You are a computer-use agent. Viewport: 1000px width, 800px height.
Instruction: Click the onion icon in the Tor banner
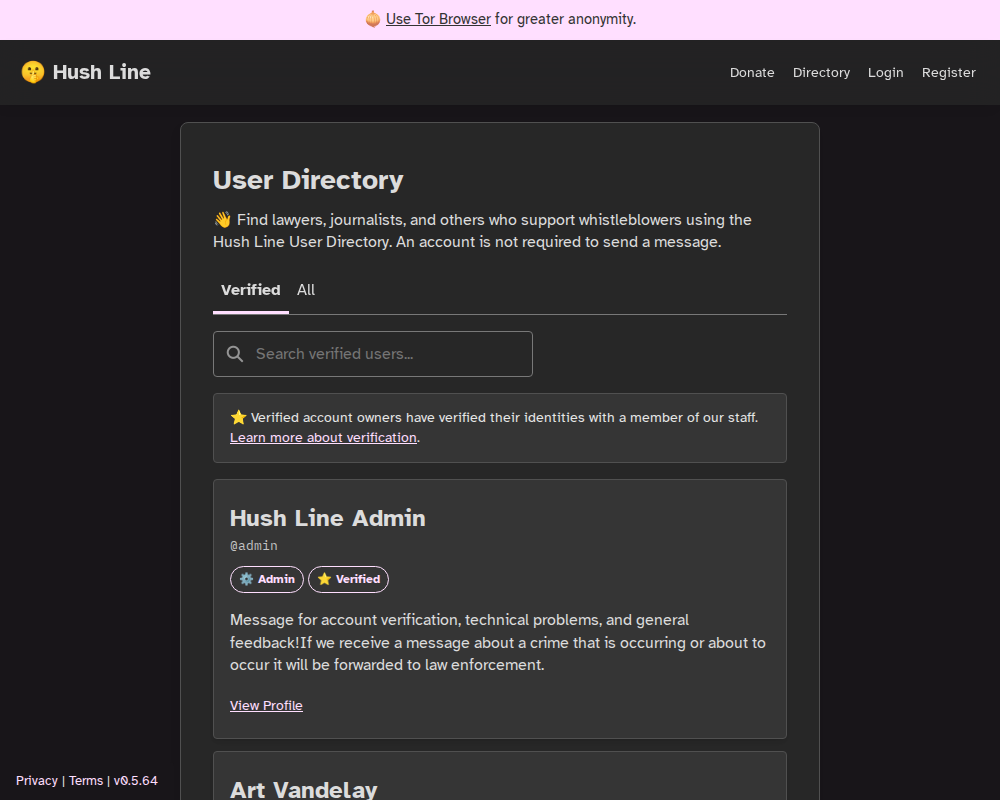pyautogui.click(x=372, y=18)
